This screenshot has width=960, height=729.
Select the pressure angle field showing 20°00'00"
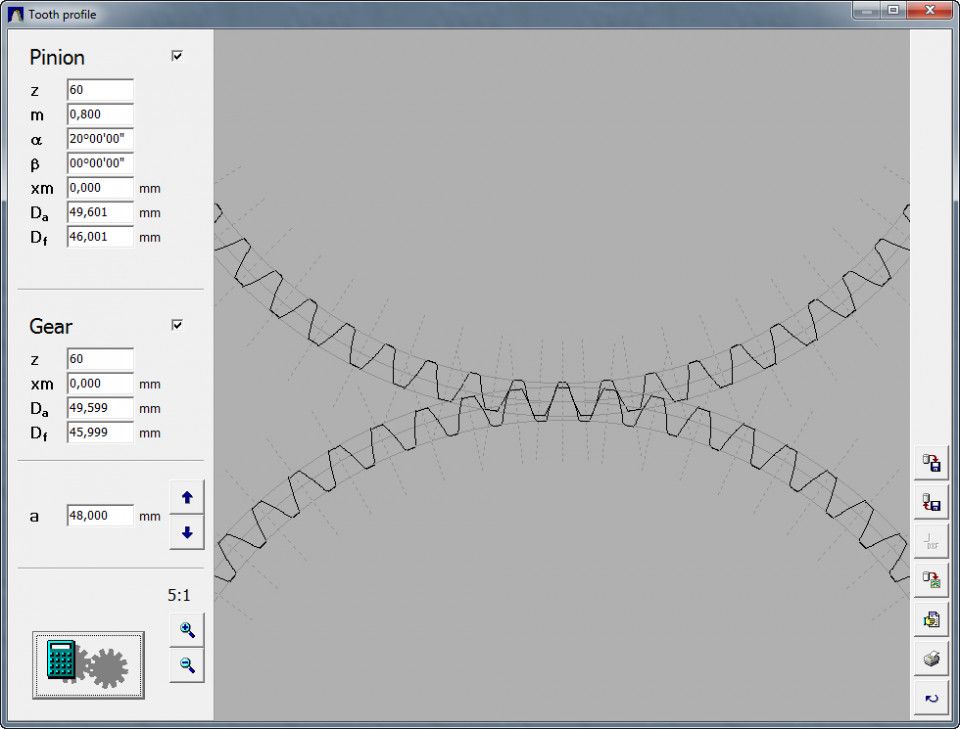coord(98,138)
